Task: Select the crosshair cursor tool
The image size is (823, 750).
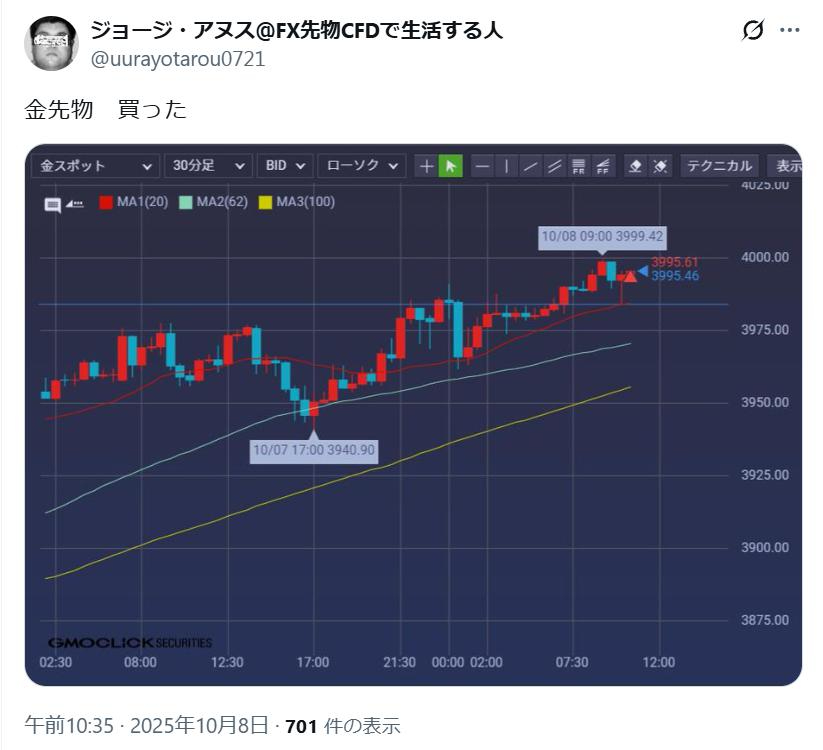Action: pos(427,166)
